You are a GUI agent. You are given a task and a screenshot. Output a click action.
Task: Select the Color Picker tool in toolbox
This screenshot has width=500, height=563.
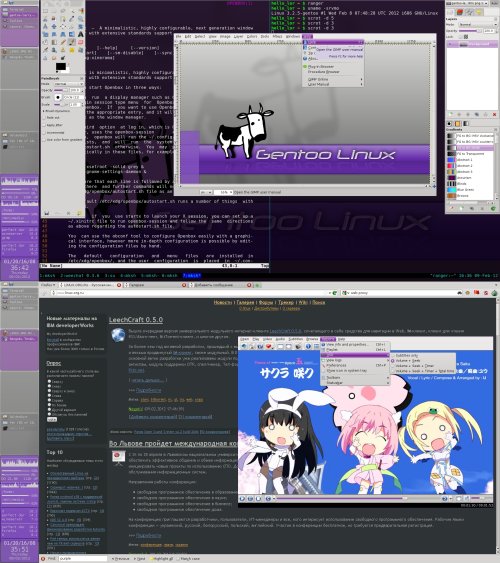(72, 19)
